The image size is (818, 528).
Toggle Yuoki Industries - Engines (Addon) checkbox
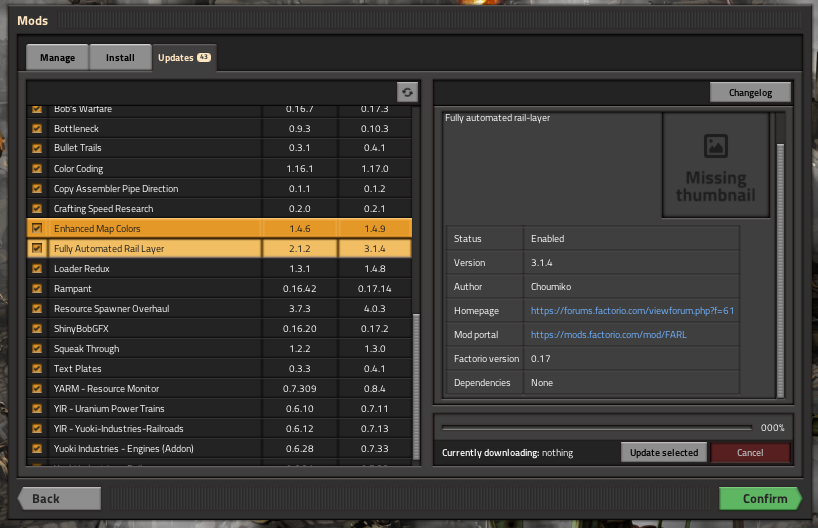coord(37,448)
